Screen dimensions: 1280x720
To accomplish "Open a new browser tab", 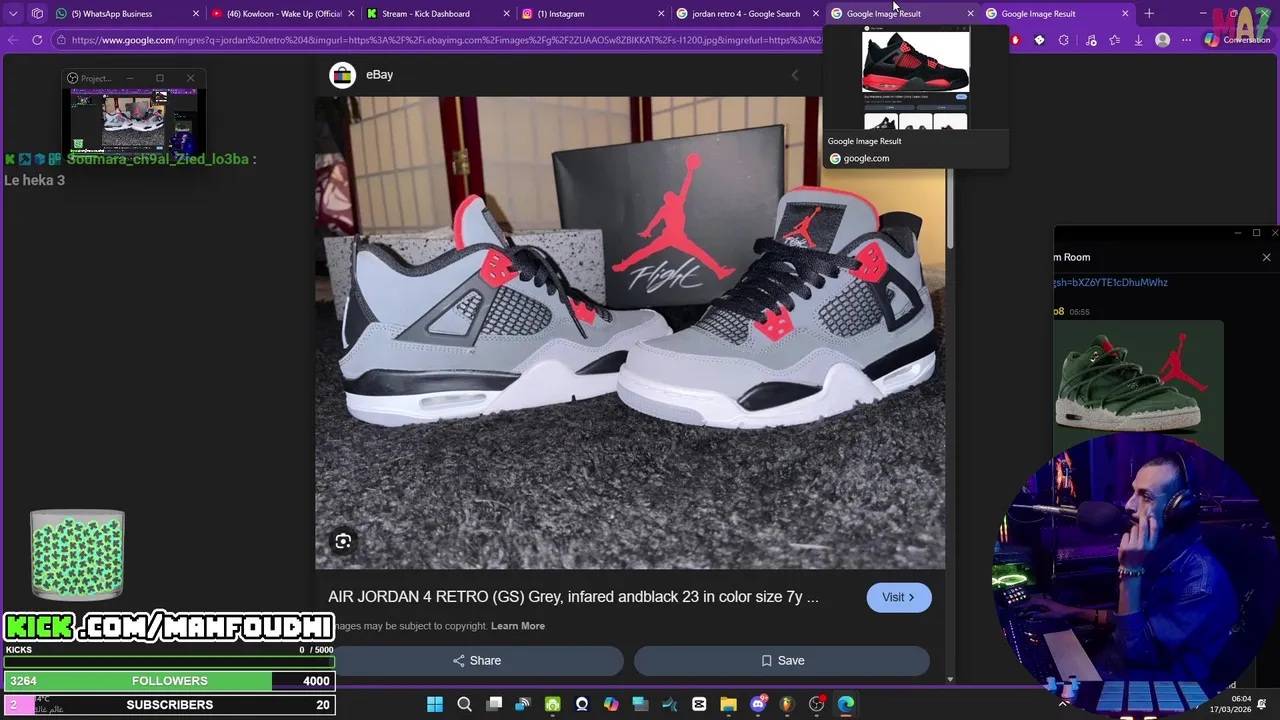I will click(x=1149, y=14).
